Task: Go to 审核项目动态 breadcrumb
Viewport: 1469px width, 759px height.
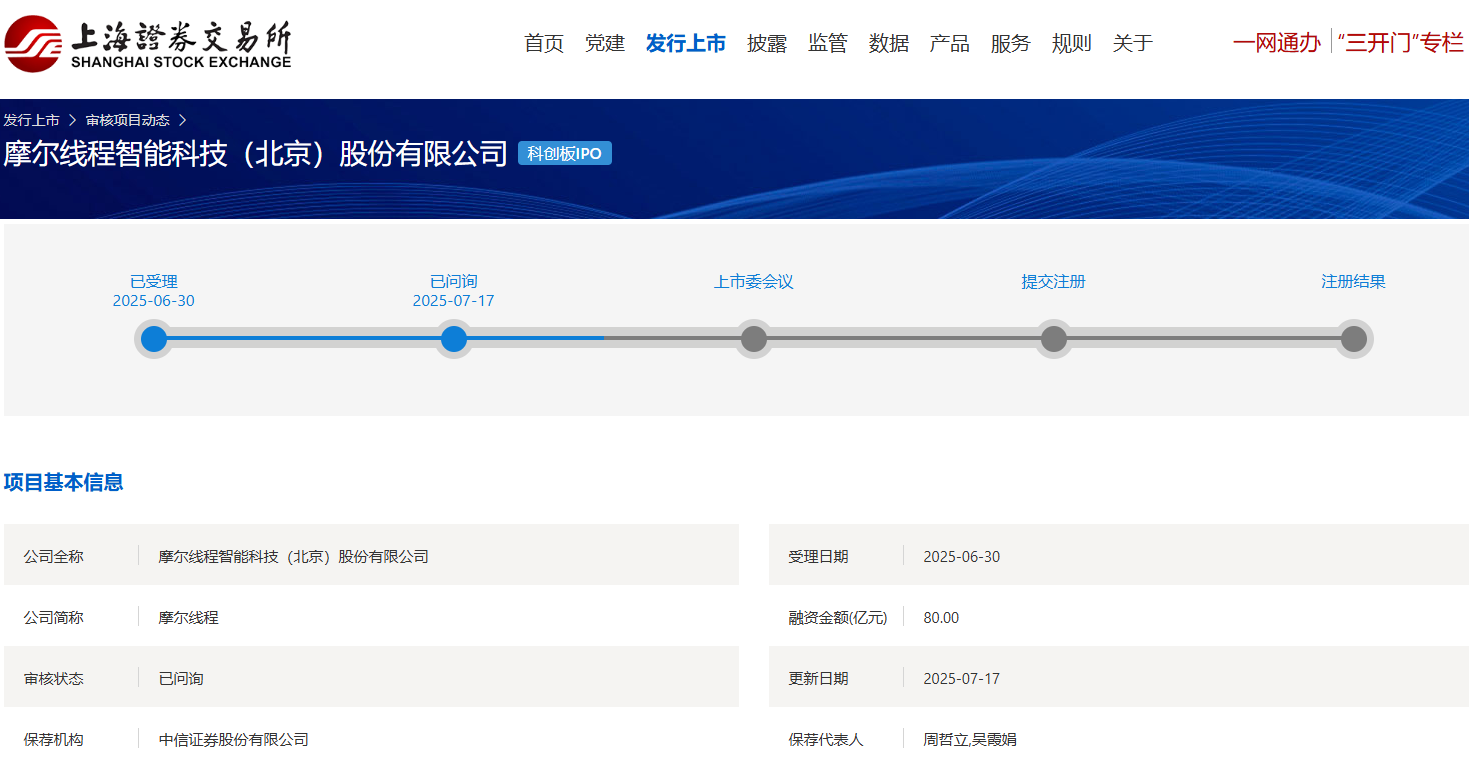Action: click(127, 120)
